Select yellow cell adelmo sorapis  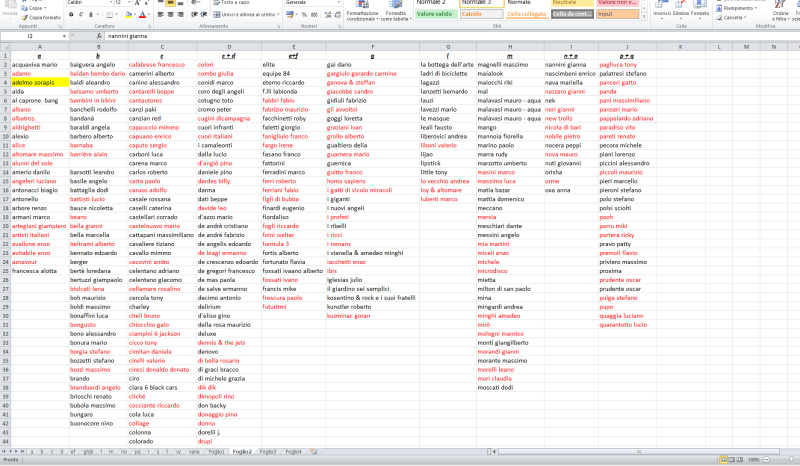40,83
